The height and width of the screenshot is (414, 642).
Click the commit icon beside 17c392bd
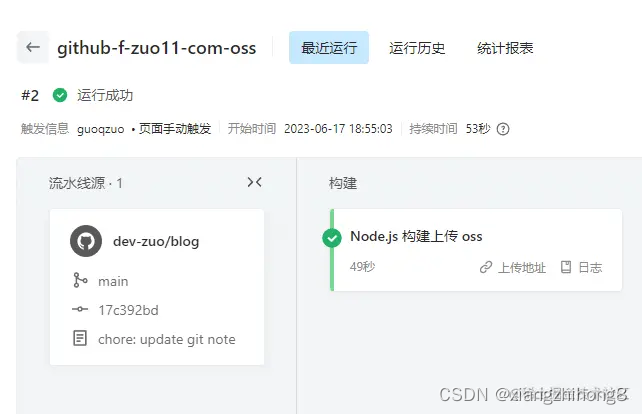[x=80, y=310]
